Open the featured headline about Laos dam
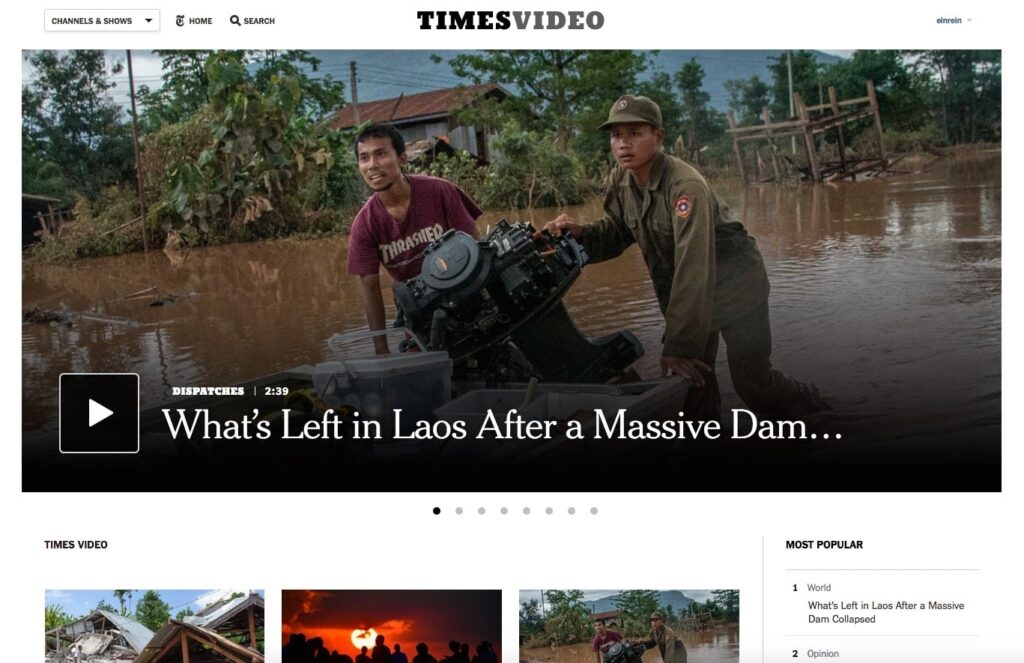The width and height of the screenshot is (1024, 663). 502,425
